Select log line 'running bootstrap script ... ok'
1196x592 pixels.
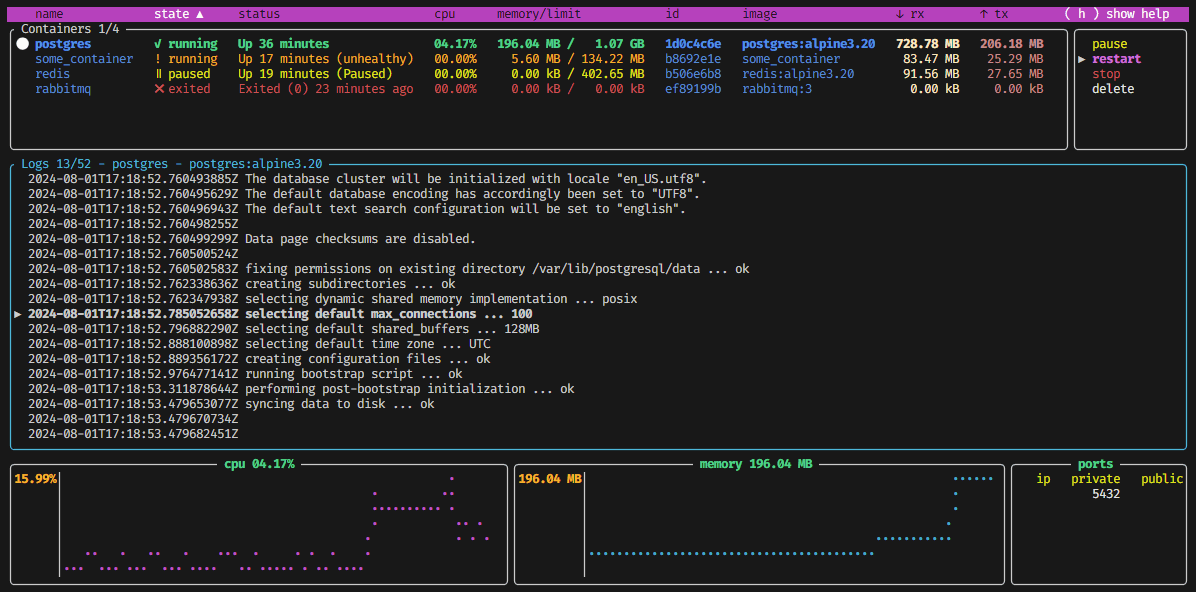[245, 374]
